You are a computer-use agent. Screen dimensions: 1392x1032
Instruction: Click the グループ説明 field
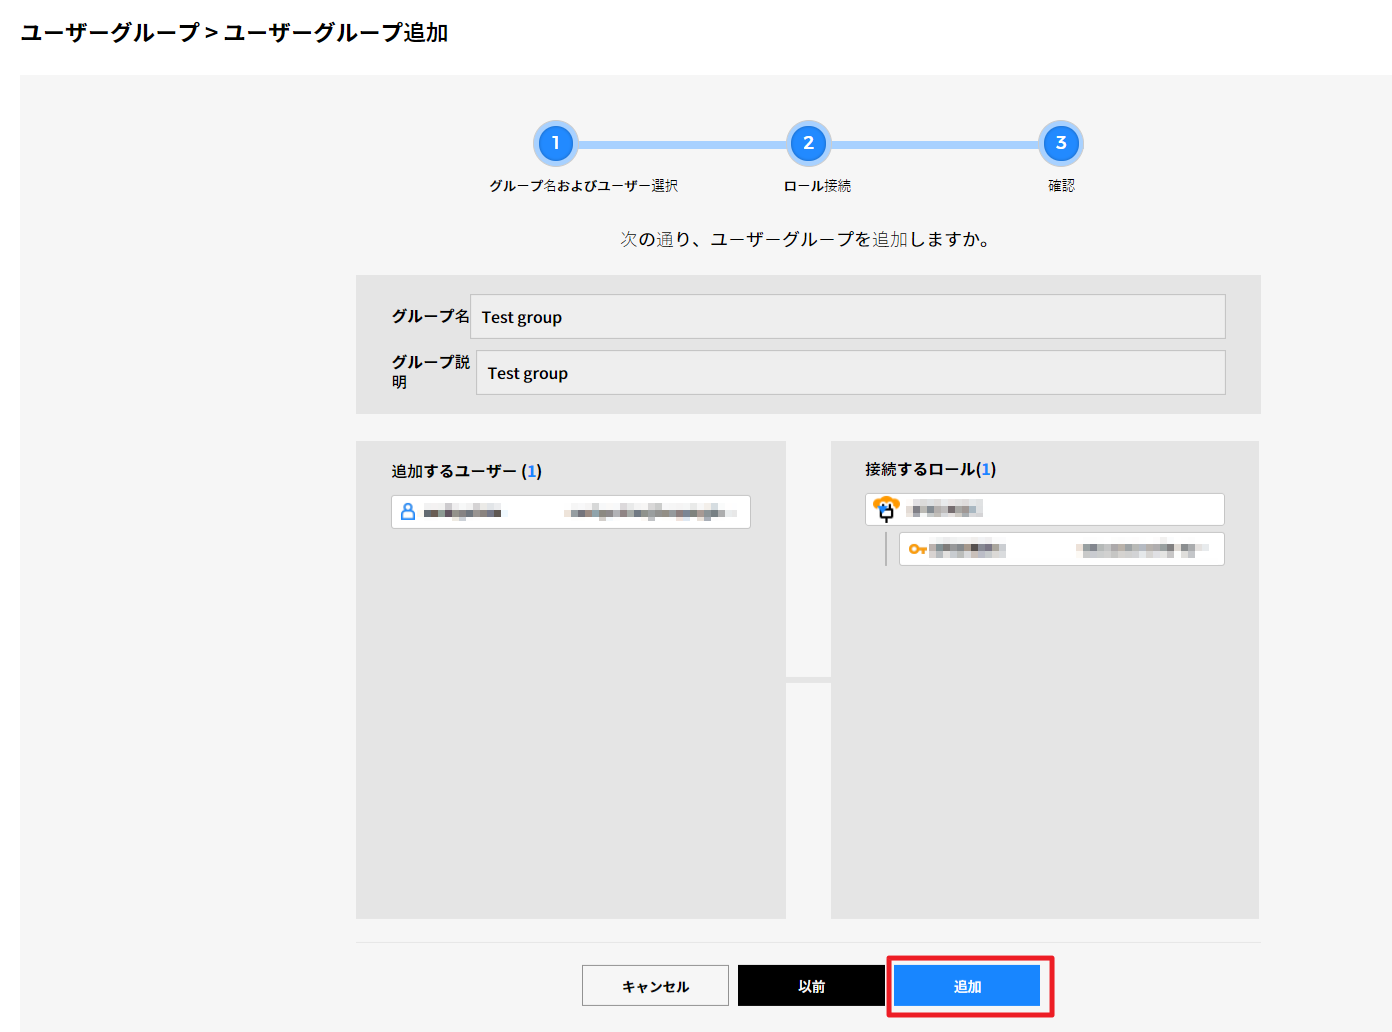pos(850,373)
